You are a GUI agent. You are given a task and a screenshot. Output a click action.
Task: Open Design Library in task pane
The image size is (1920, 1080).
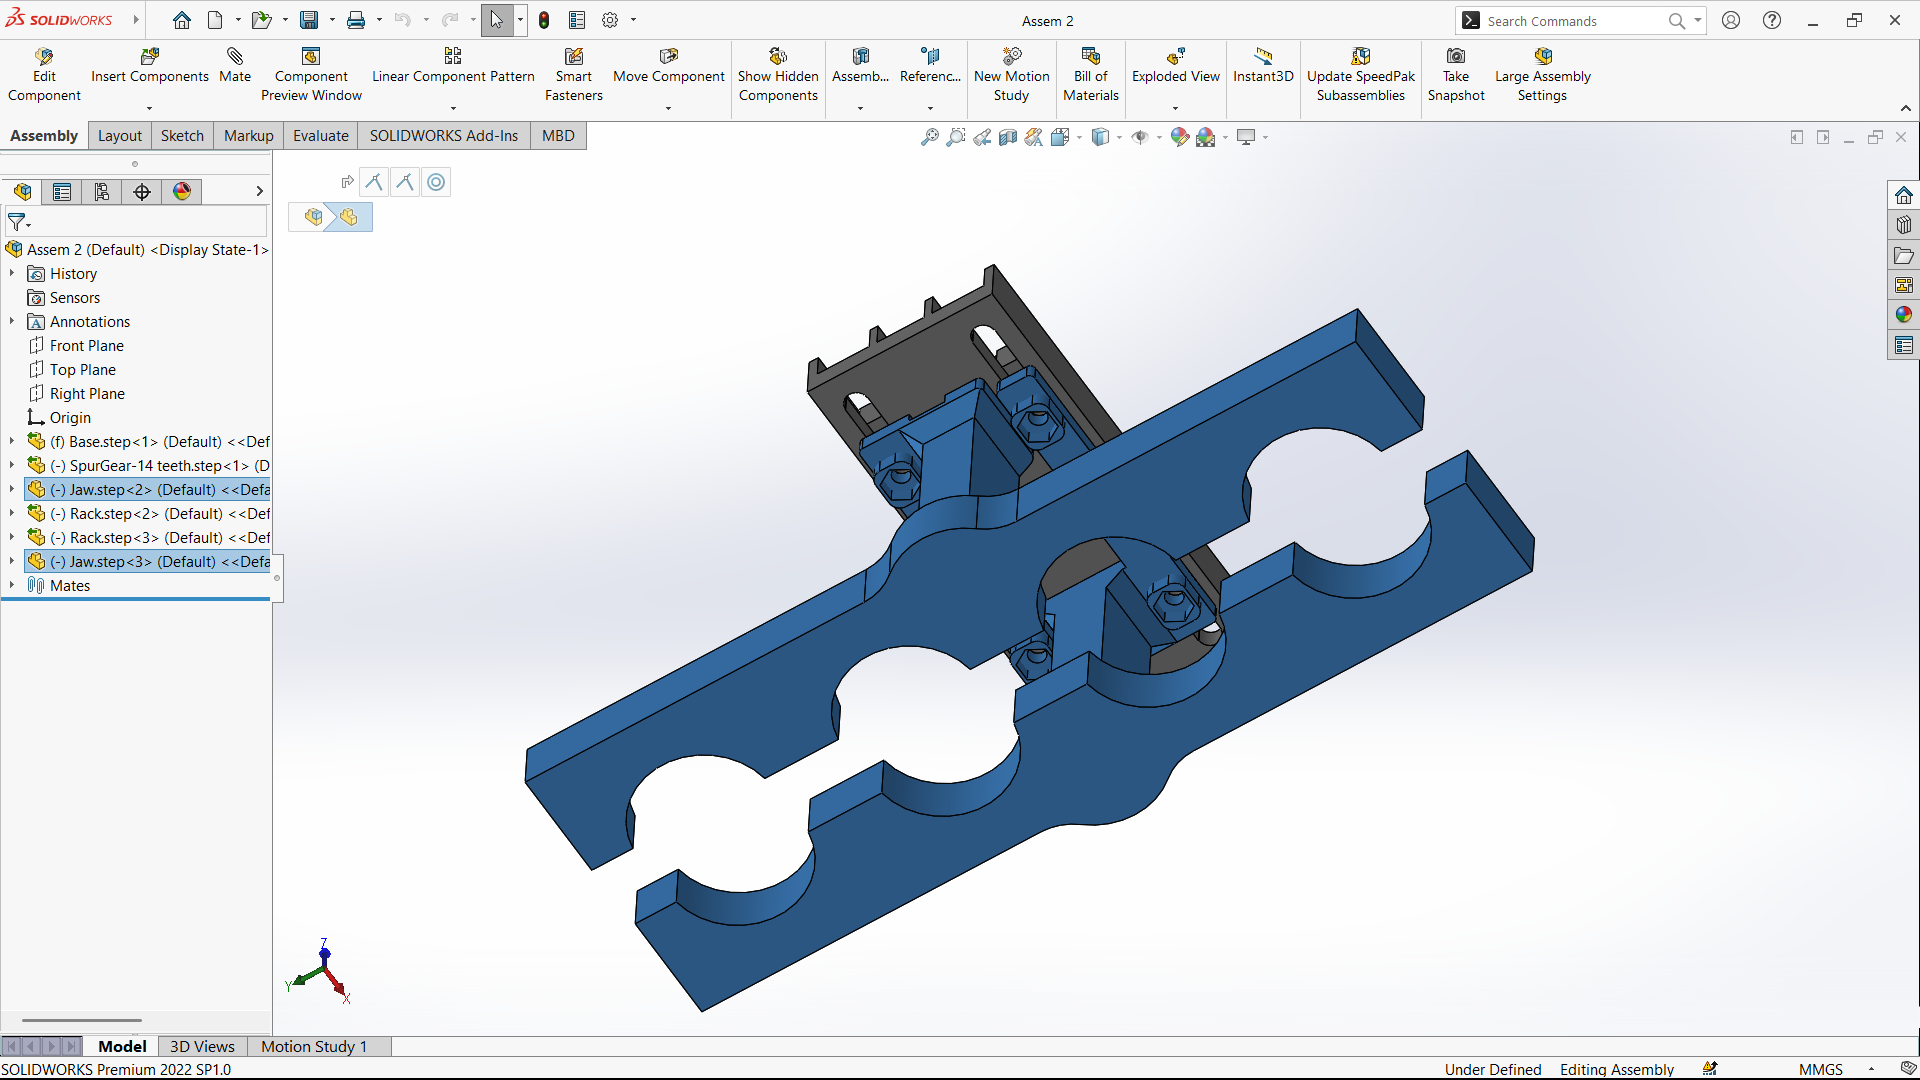1903,226
